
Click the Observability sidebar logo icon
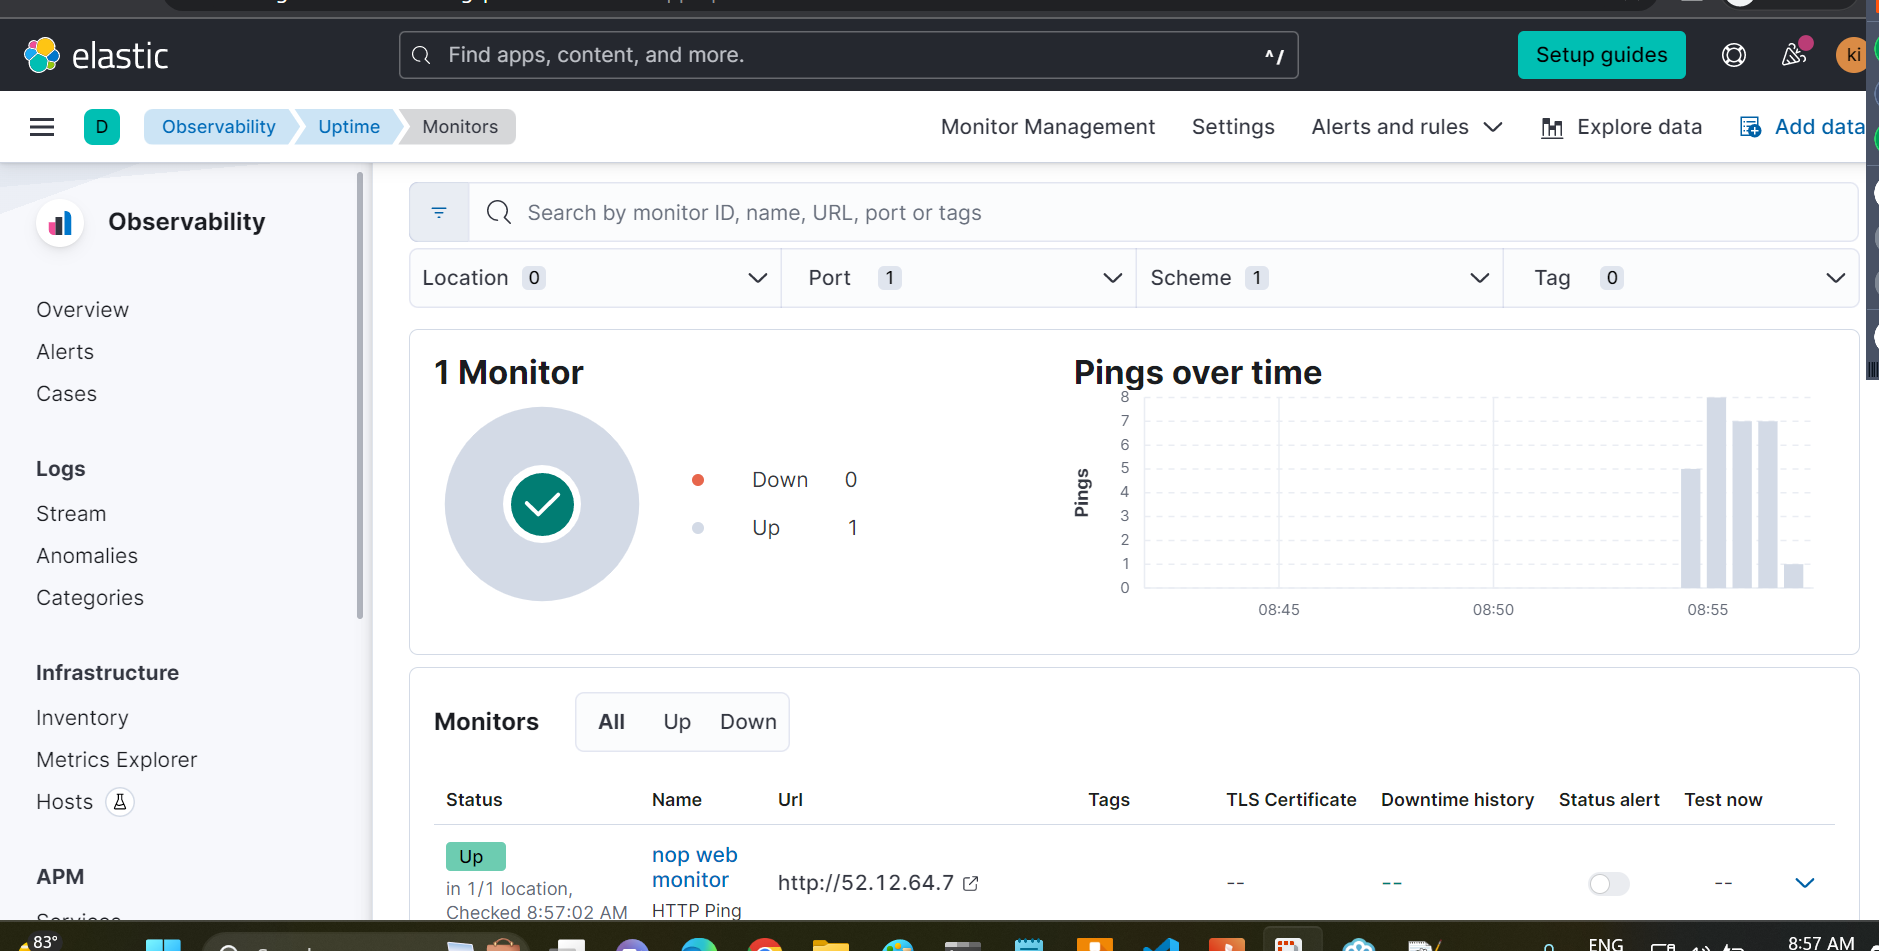(x=61, y=222)
